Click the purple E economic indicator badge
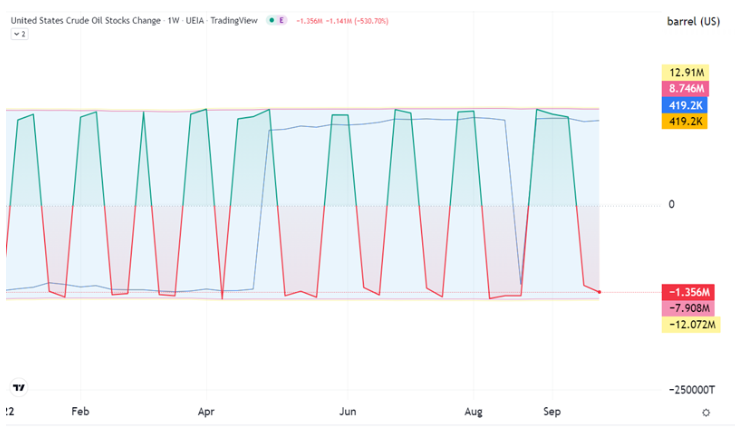The height and width of the screenshot is (428, 735). (281, 20)
